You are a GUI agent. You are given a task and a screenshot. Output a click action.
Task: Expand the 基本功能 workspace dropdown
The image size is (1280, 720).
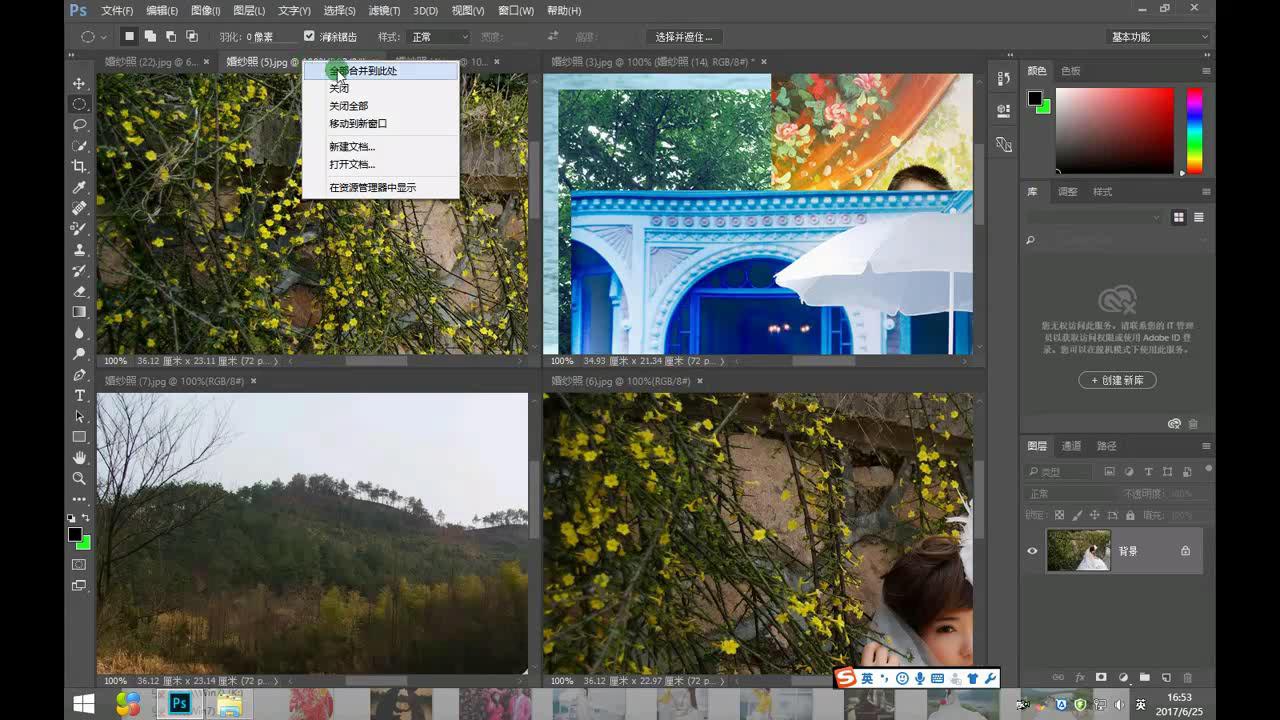tap(1159, 37)
